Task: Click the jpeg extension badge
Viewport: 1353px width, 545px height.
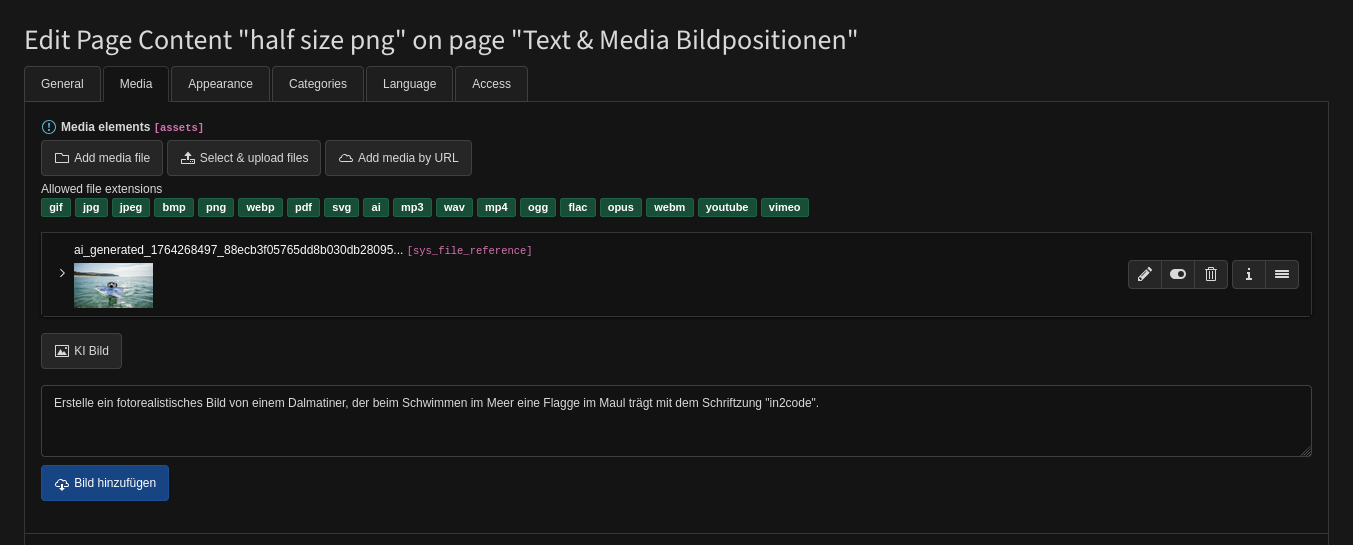Action: [131, 208]
